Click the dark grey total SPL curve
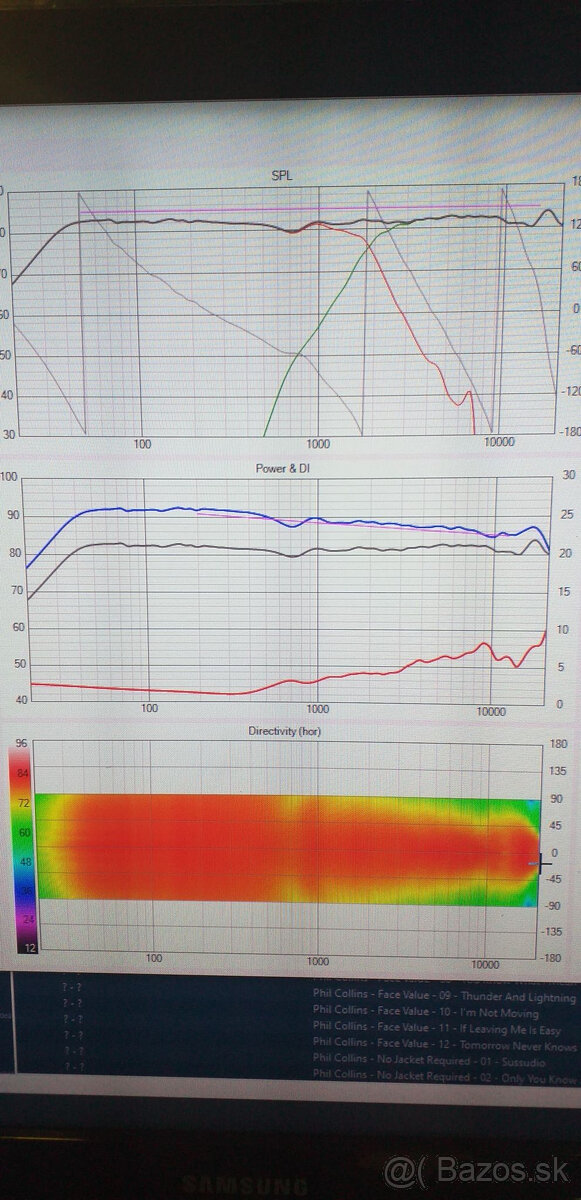581x1200 pixels. 200,222
